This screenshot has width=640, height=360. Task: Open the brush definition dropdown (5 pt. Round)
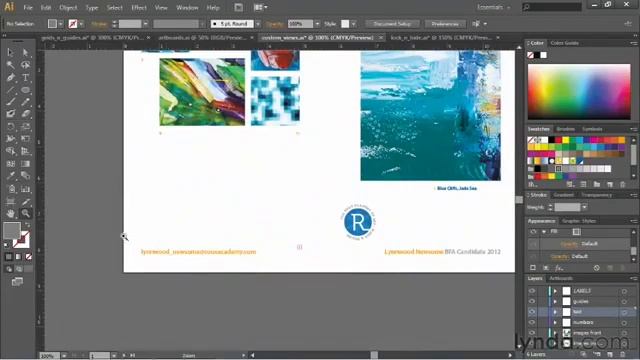click(258, 24)
